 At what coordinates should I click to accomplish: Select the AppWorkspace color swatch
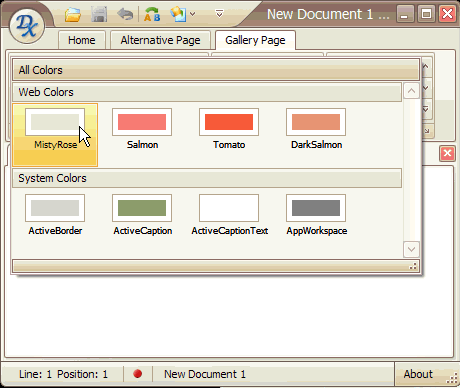click(316, 208)
